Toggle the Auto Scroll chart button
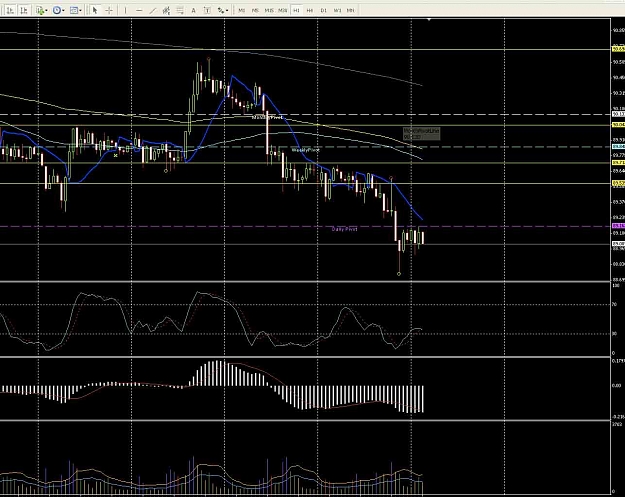Image resolution: width=625 pixels, height=497 pixels. click(10, 10)
